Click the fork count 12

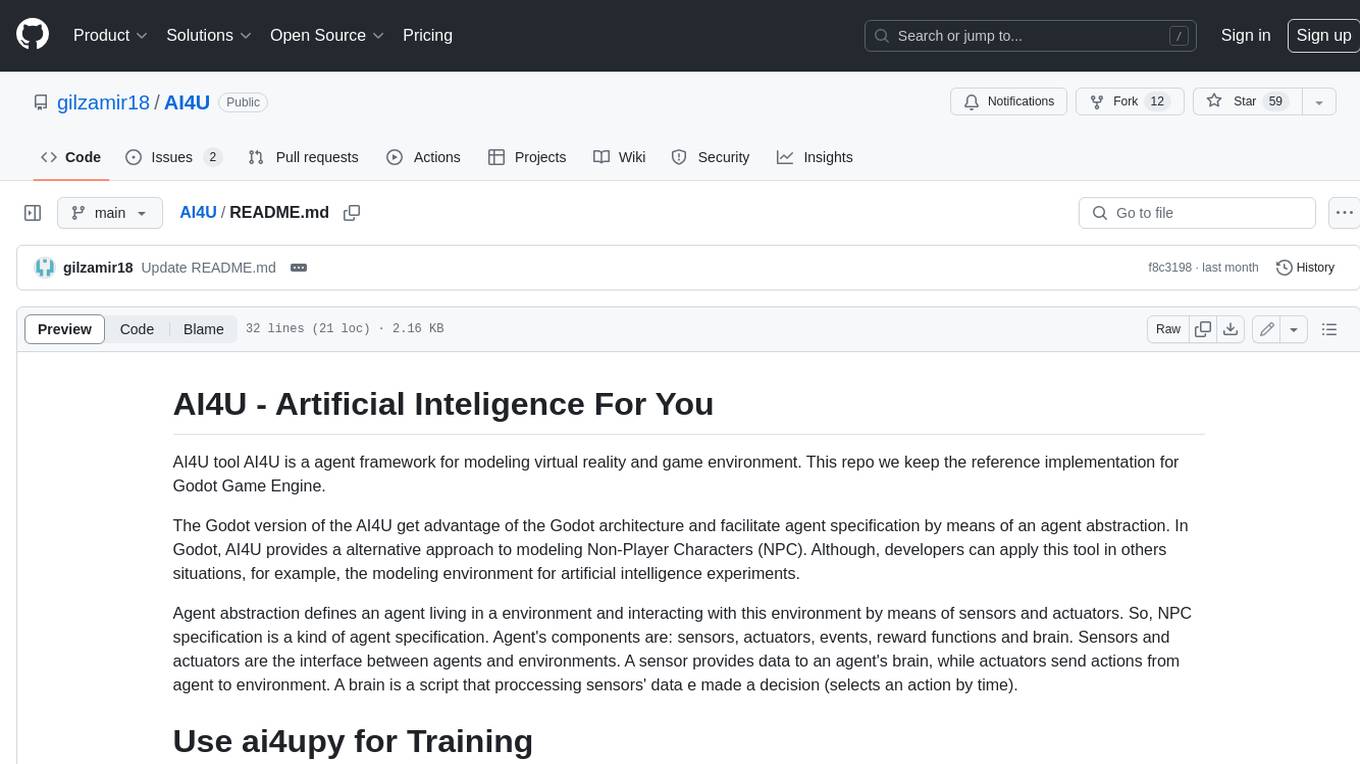pos(1157,102)
